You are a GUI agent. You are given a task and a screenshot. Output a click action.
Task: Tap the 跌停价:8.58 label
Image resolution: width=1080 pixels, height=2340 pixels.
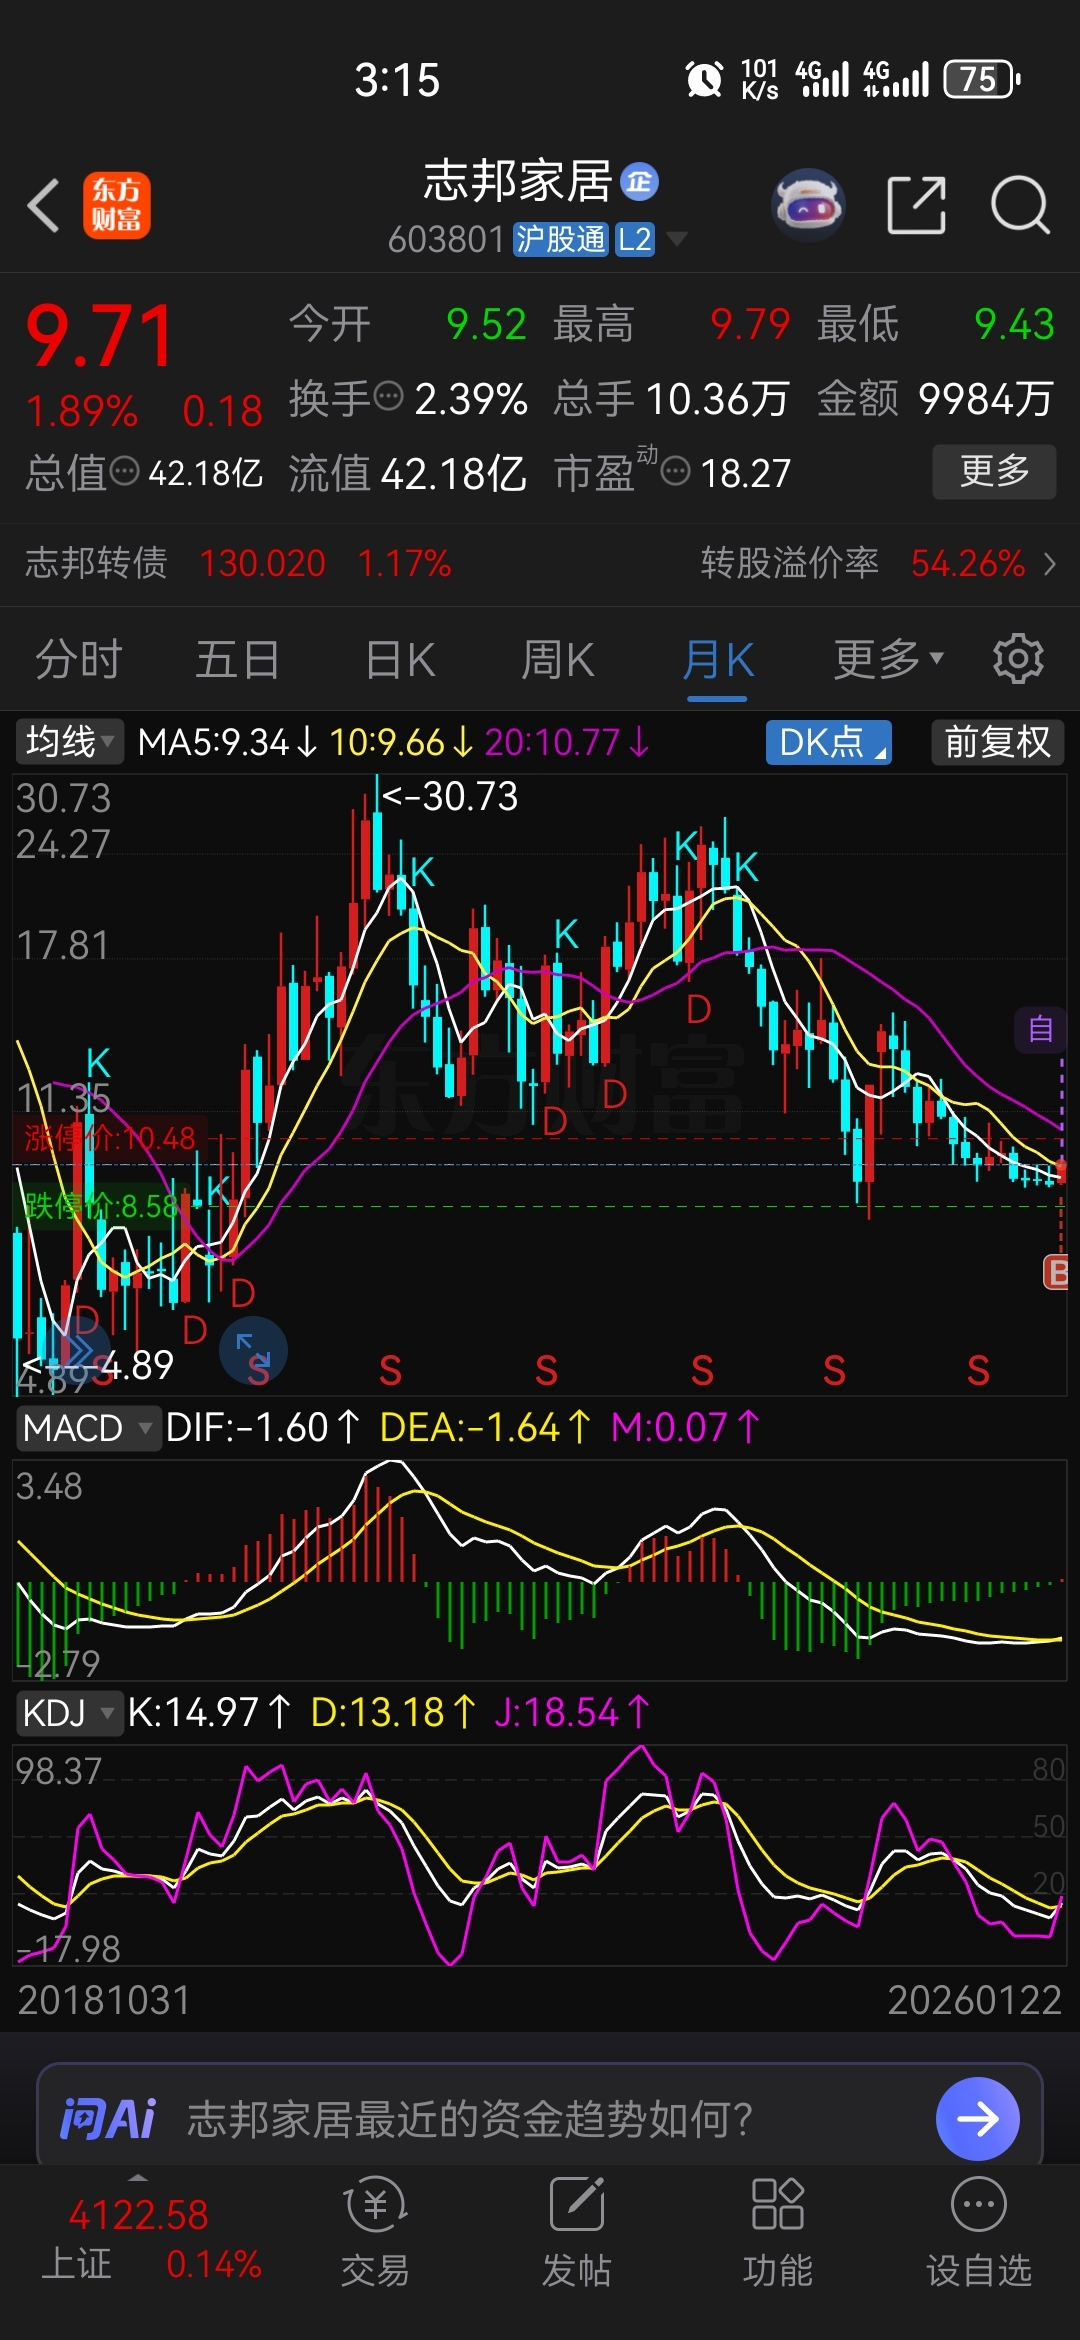(100, 1206)
